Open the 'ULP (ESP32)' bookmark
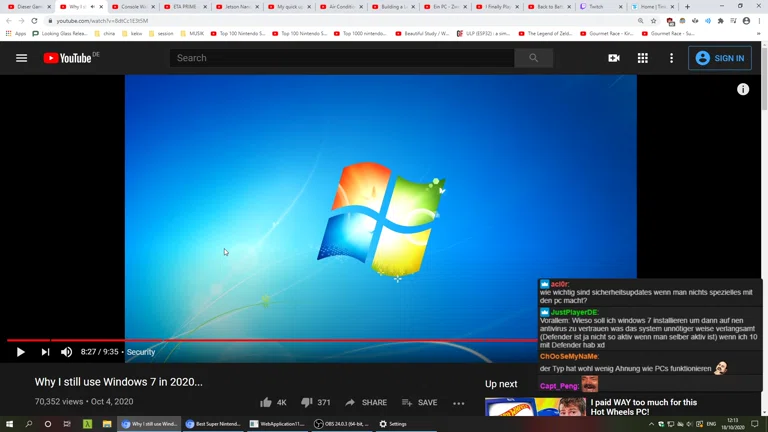 click(x=484, y=33)
